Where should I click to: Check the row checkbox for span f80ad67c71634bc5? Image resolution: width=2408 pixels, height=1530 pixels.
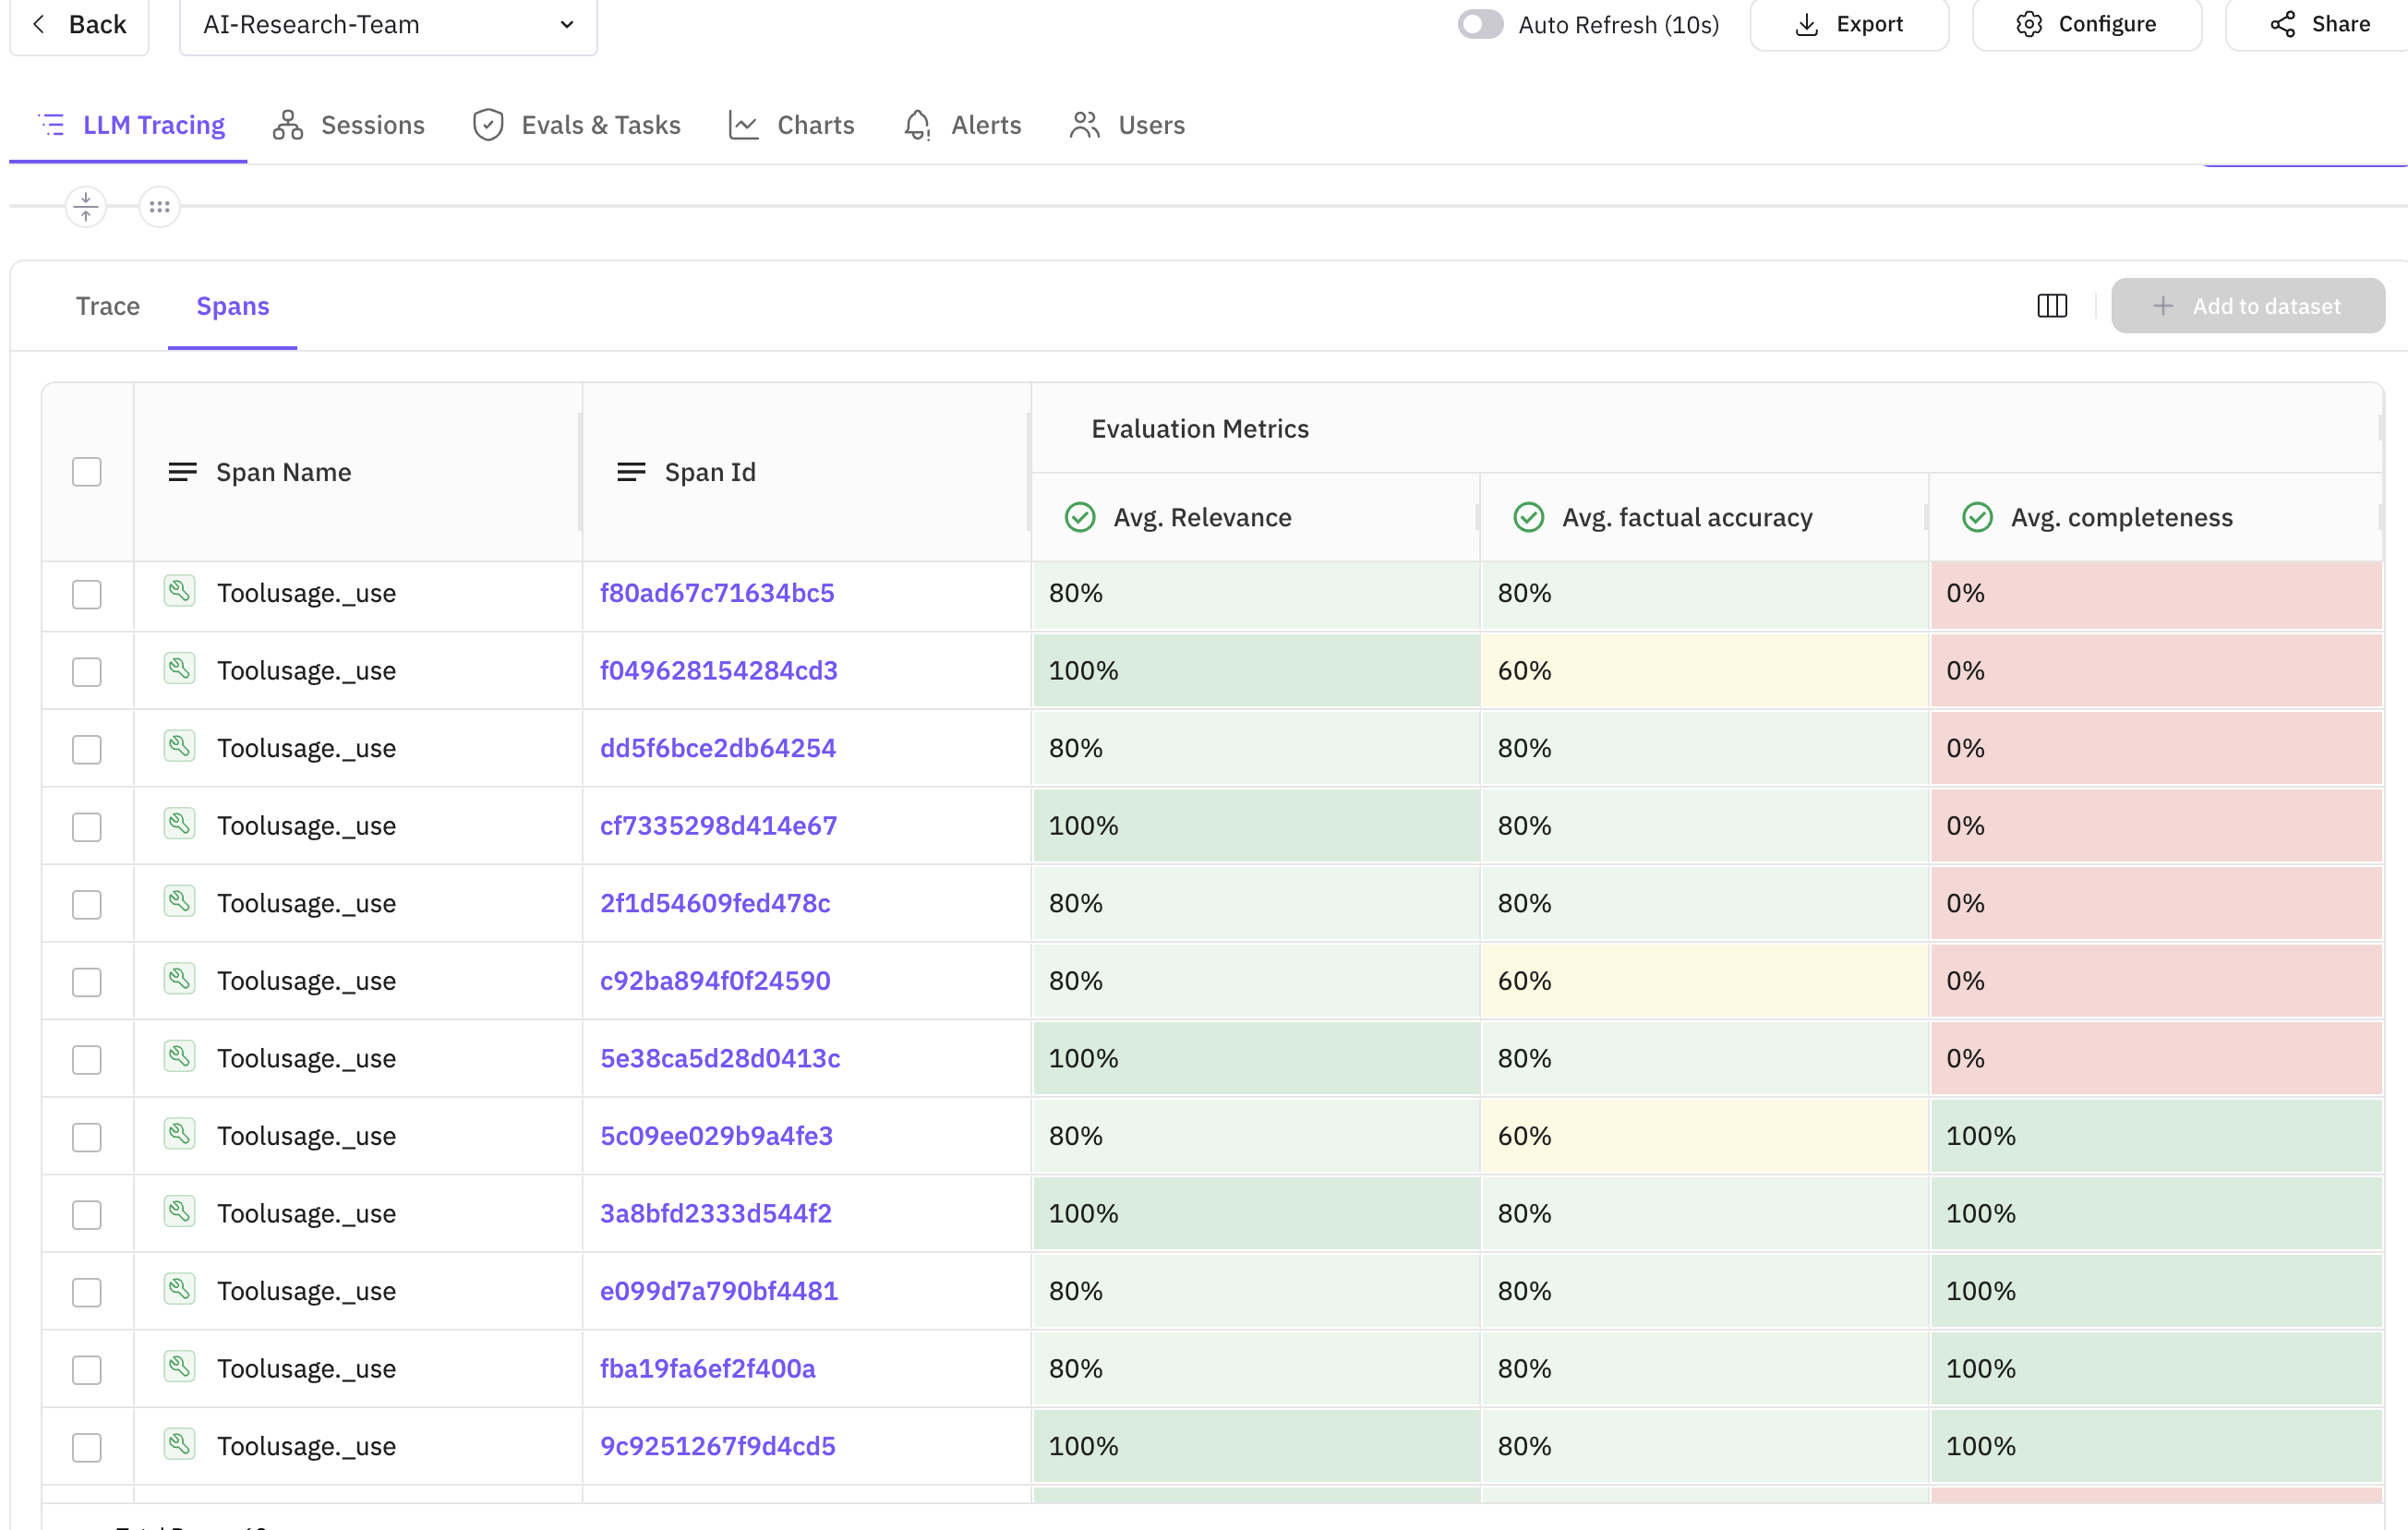coord(87,594)
